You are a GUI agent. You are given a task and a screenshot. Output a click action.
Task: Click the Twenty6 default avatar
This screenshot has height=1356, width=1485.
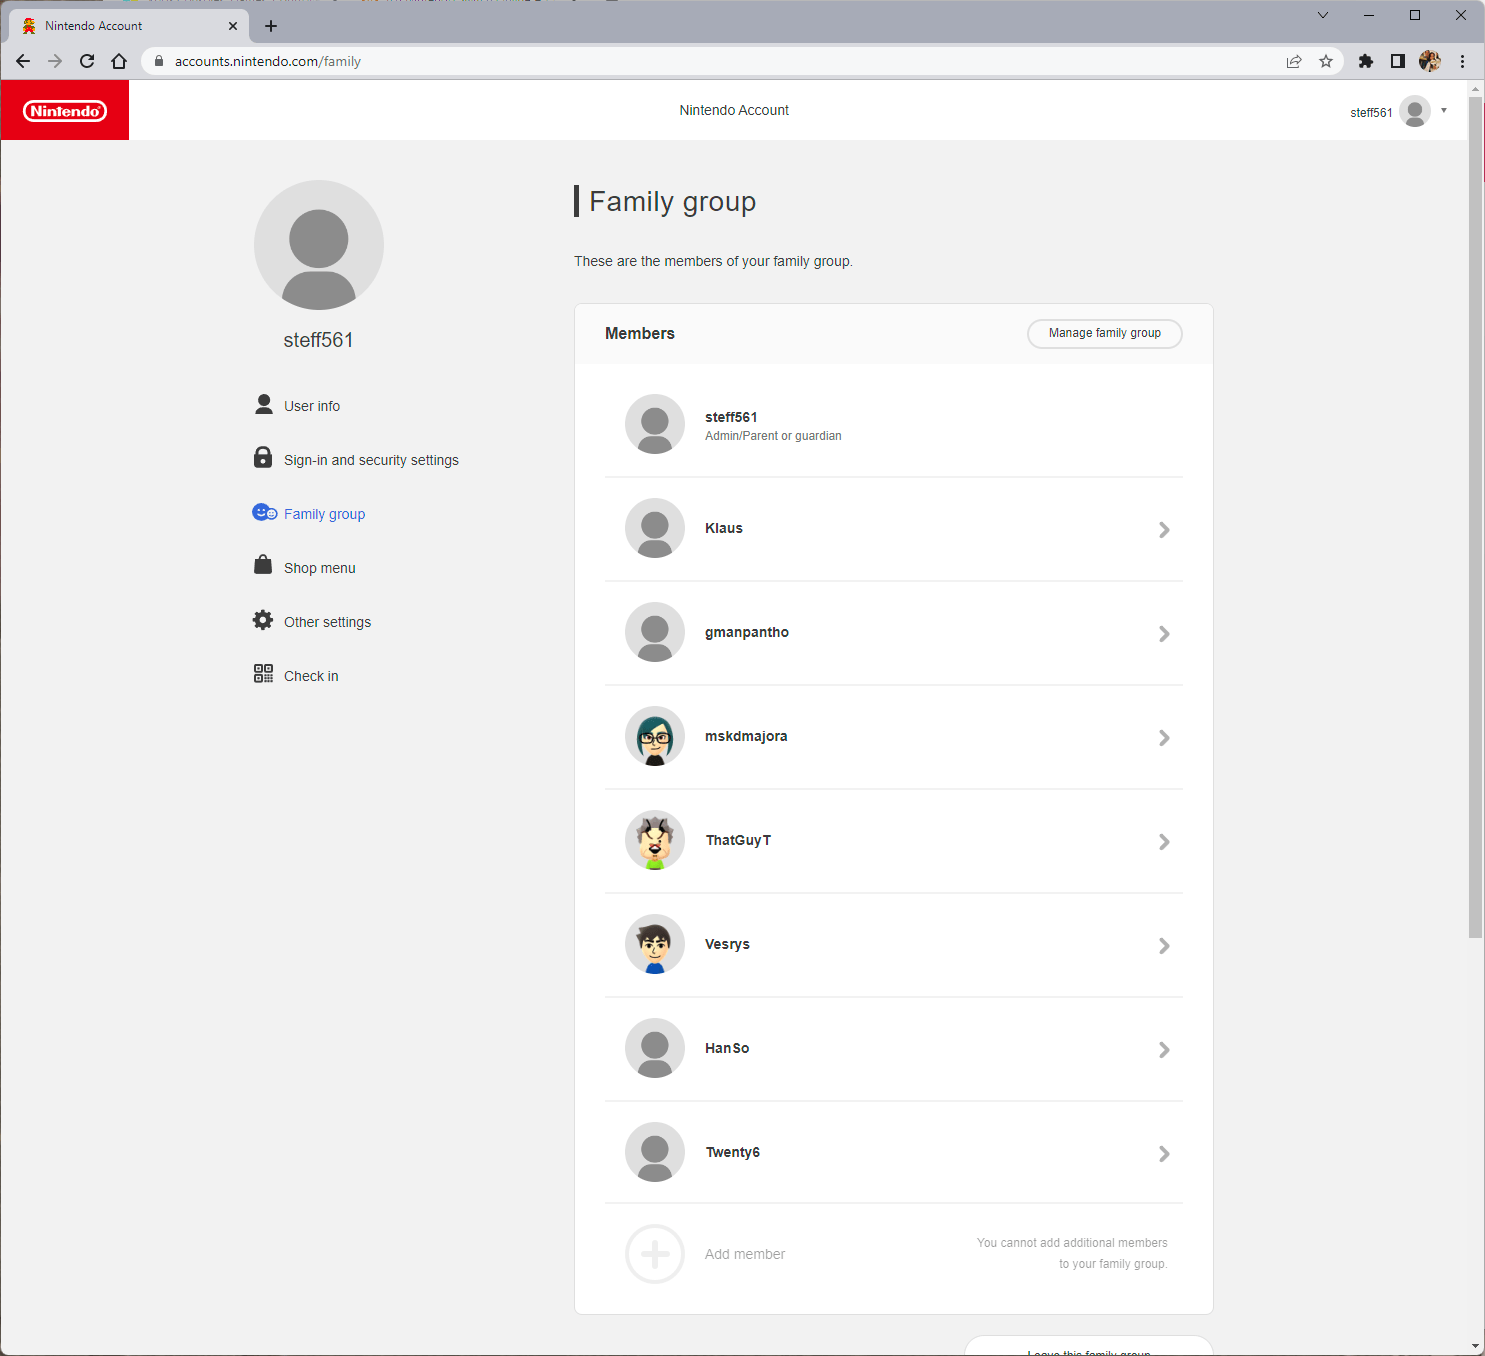coord(655,1152)
